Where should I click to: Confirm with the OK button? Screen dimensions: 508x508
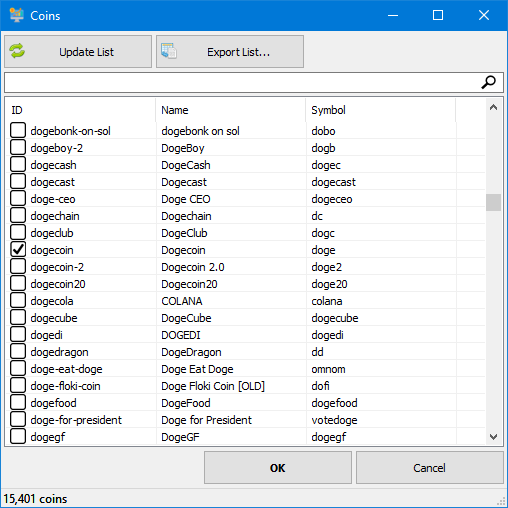pos(278,468)
